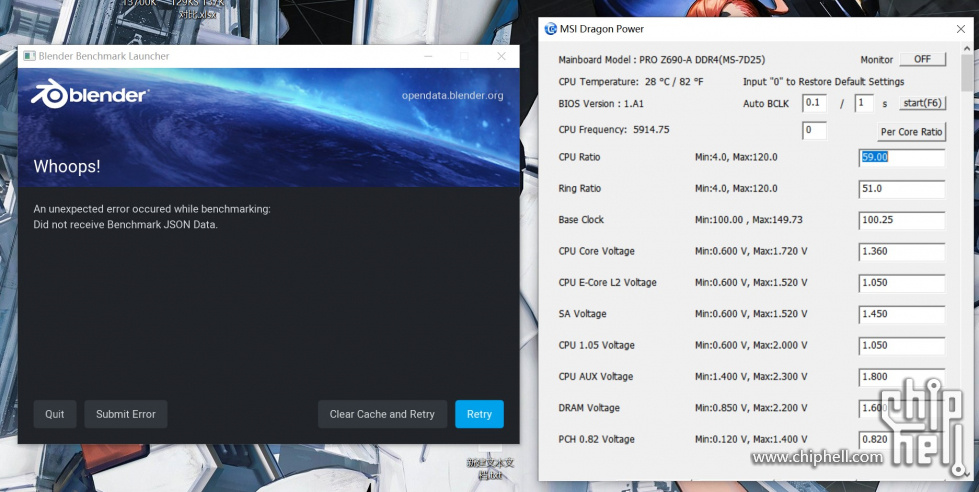The height and width of the screenshot is (492, 979).
Task: Click 'Min:0.600 V, Max:1.720 V' range text
Action: [x=751, y=251]
